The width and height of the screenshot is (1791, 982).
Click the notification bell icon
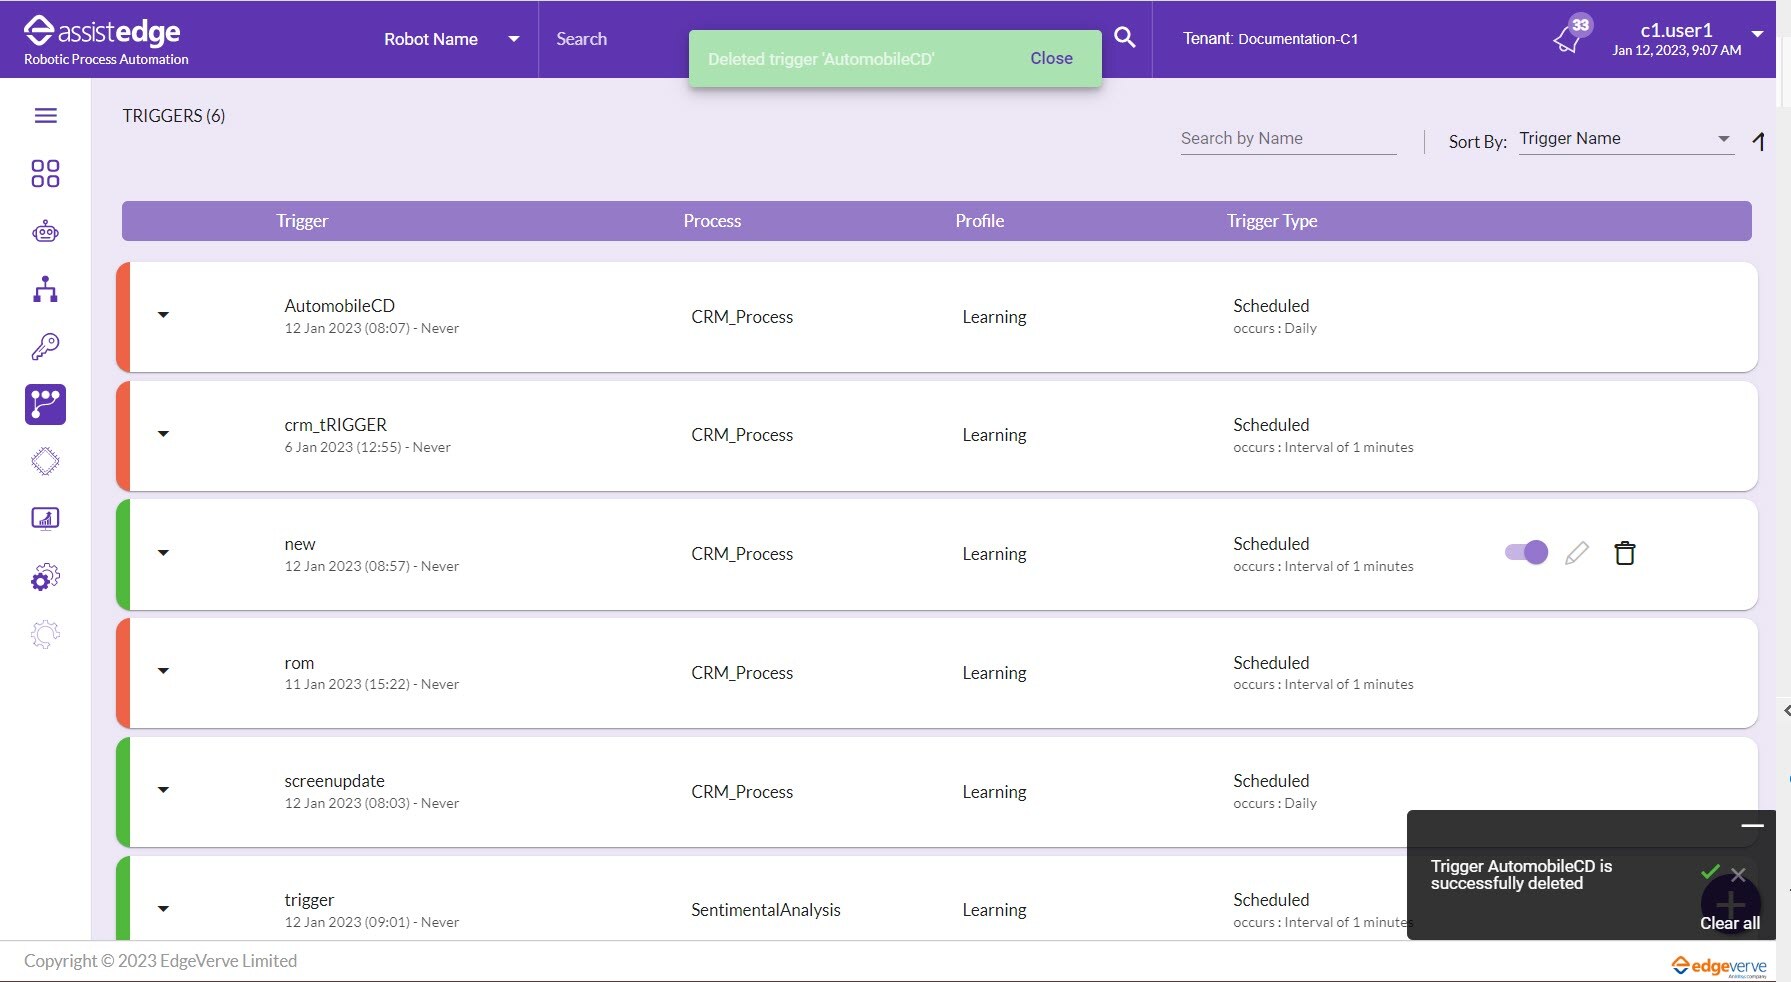click(x=1567, y=40)
